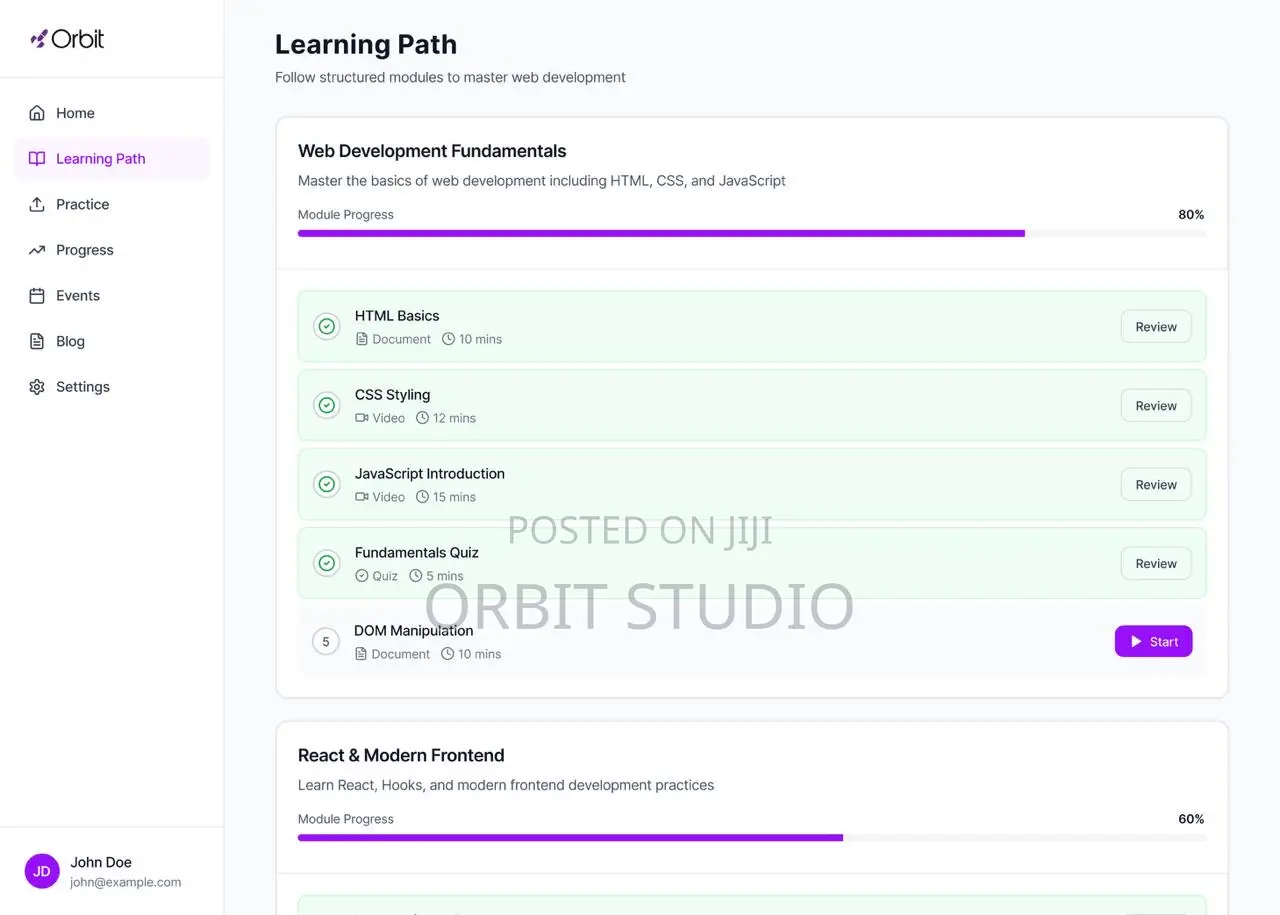1280x915 pixels.
Task: Click the quiz check icon under Fundamentals Quiz
Action: click(x=362, y=576)
